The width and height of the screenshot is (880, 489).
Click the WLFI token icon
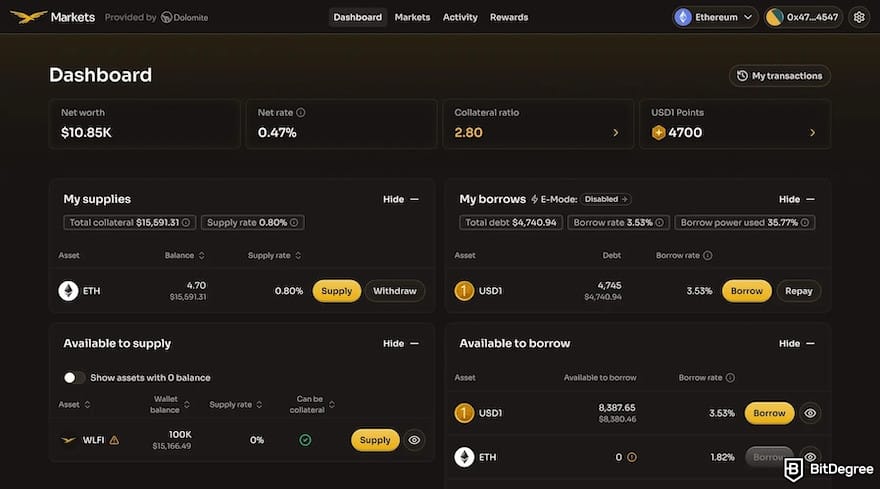click(68, 440)
